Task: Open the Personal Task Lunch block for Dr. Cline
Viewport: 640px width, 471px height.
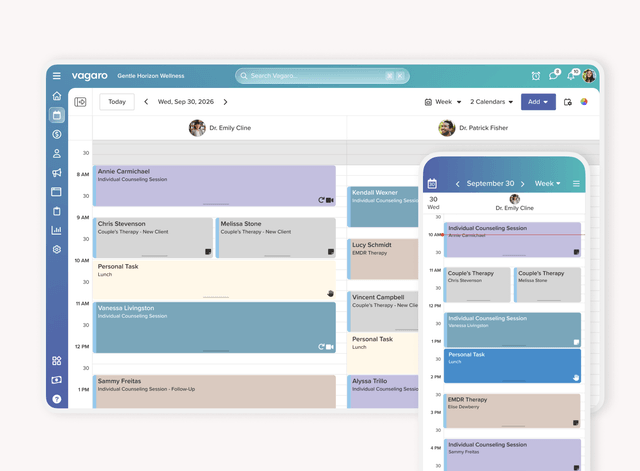Action: click(214, 280)
